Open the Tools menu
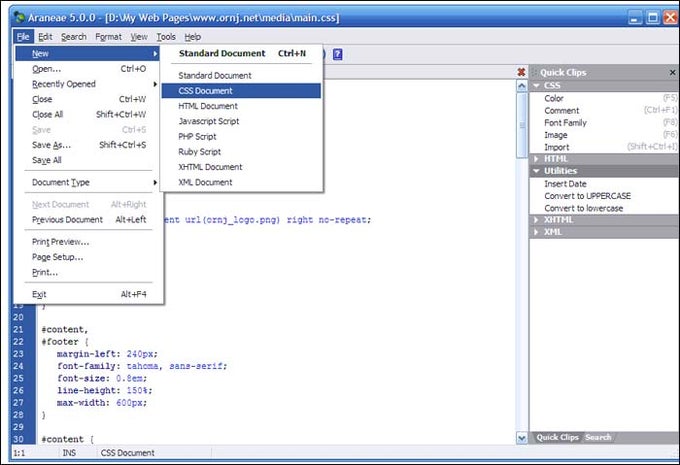The height and width of the screenshot is (465, 680). pos(166,37)
